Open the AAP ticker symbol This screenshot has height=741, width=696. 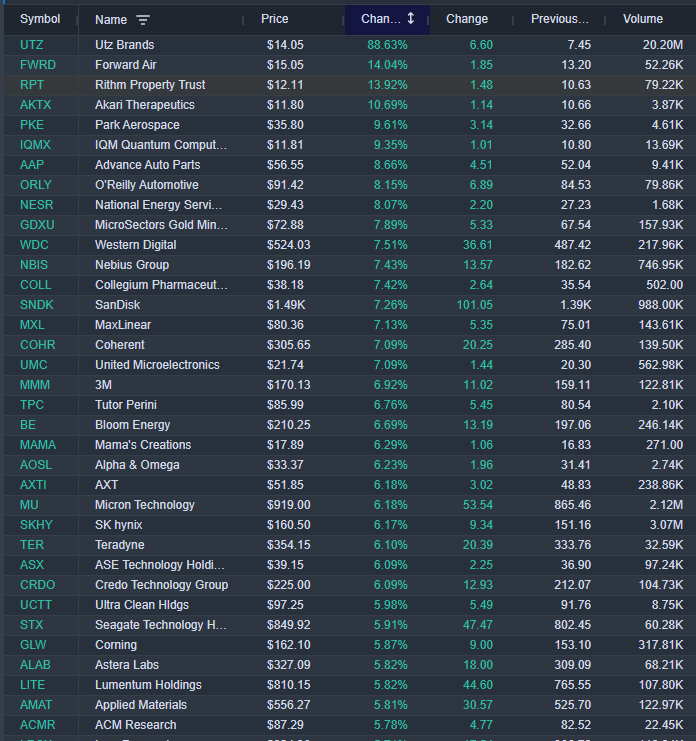coord(32,165)
